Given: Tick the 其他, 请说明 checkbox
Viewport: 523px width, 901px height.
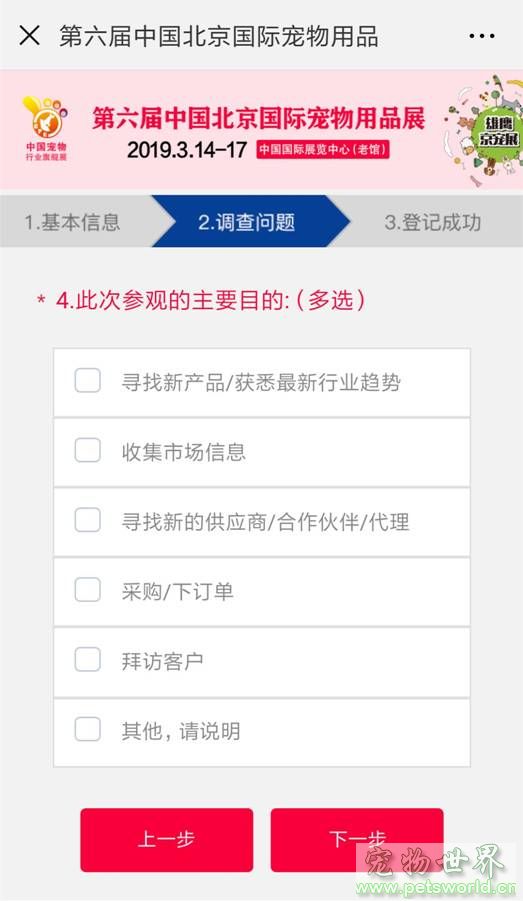Looking at the screenshot, I should [x=87, y=730].
